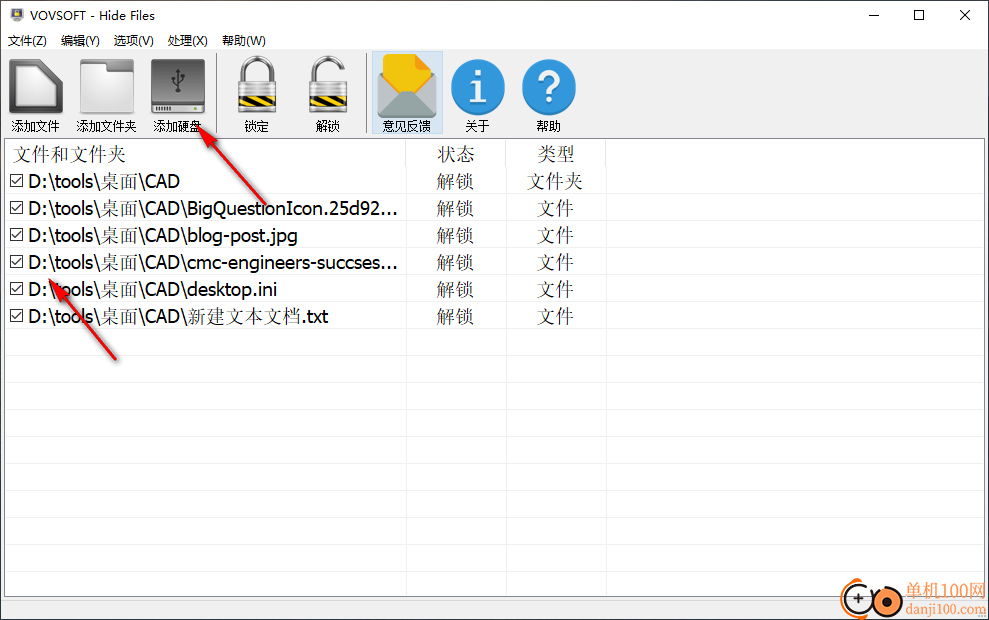
Task: Select the D:\tools\桌面\CAD folder path text
Action: [x=104, y=182]
